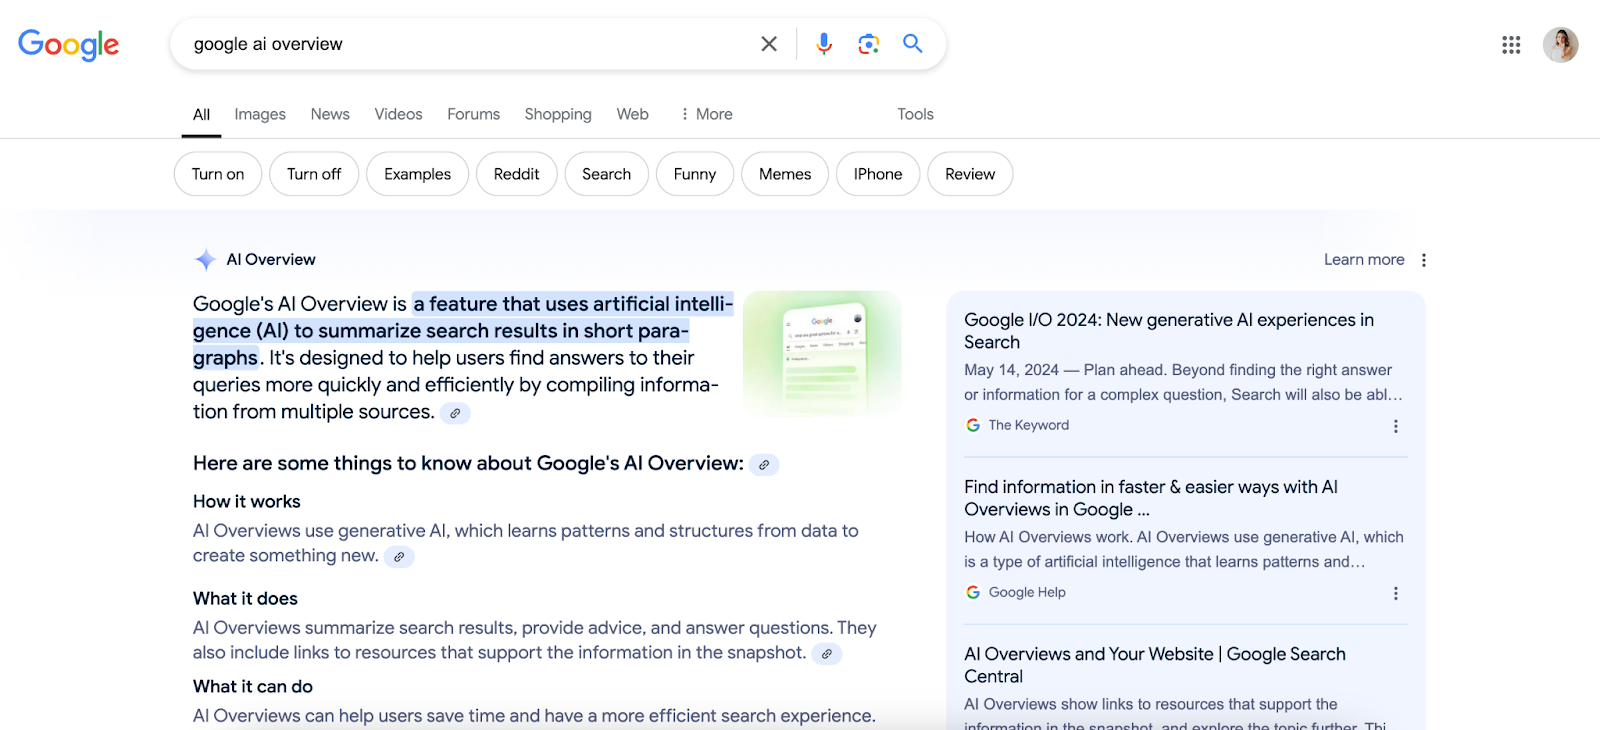1600x730 pixels.
Task: Open the AI Overview preview image thumbnail
Action: 822,353
